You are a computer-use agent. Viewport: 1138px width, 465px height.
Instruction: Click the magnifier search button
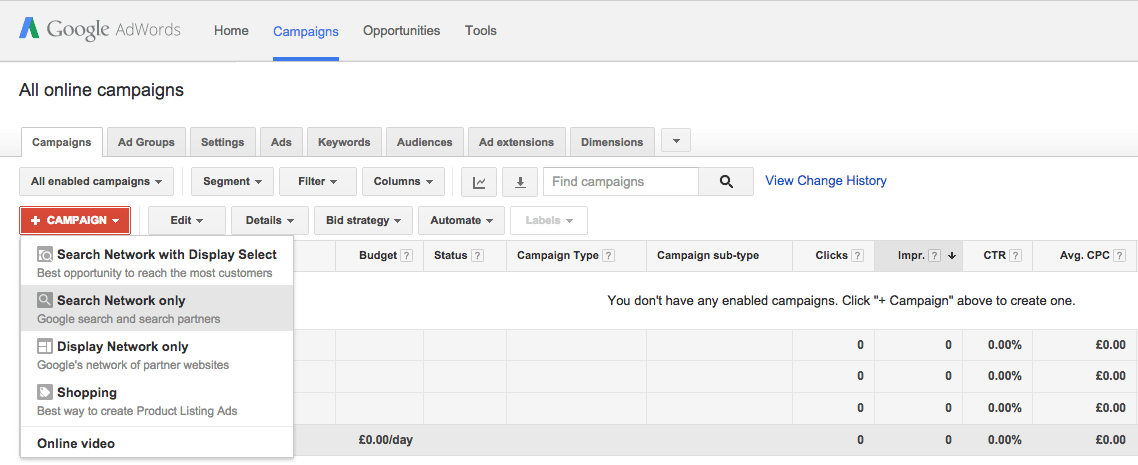point(726,182)
